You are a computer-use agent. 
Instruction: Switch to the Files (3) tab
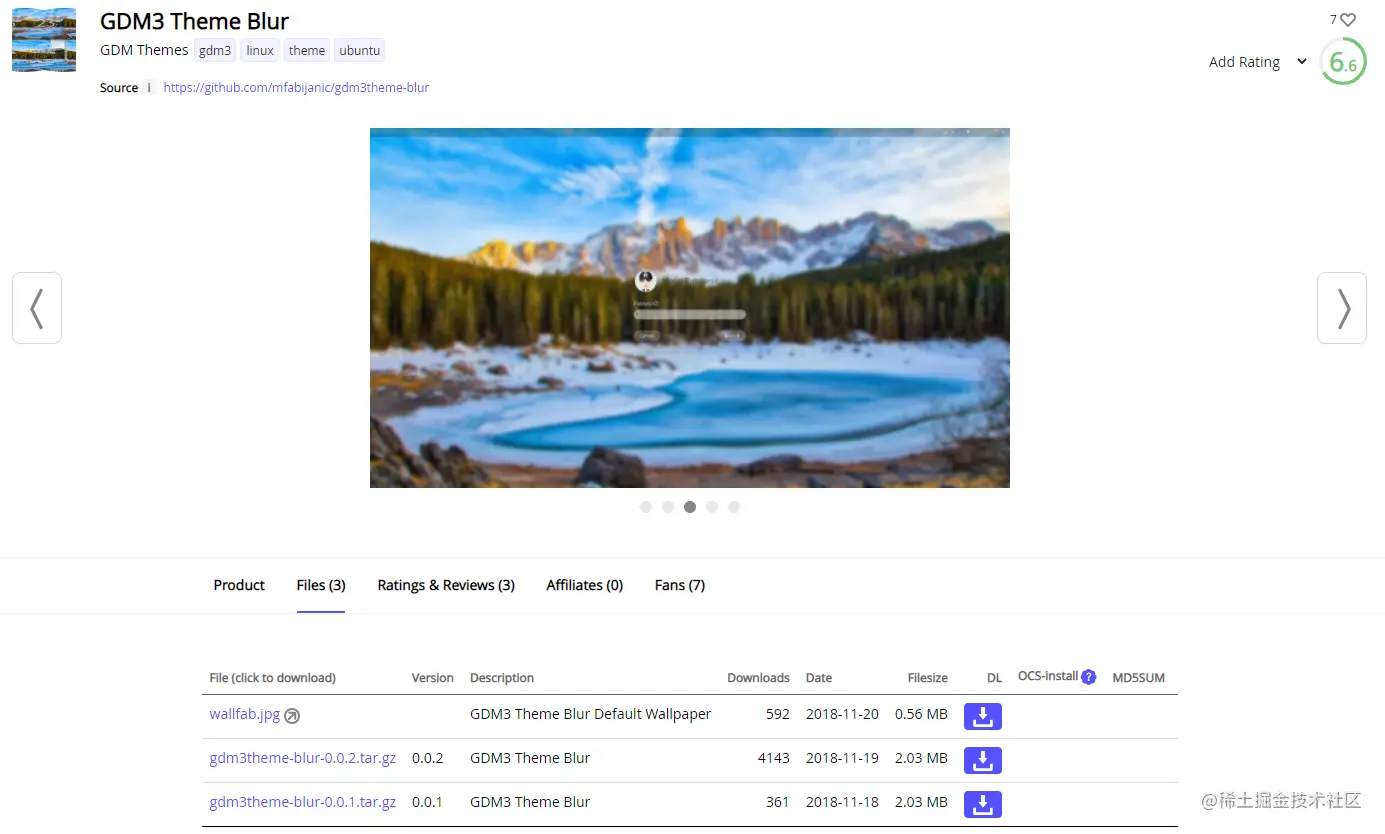(x=321, y=585)
